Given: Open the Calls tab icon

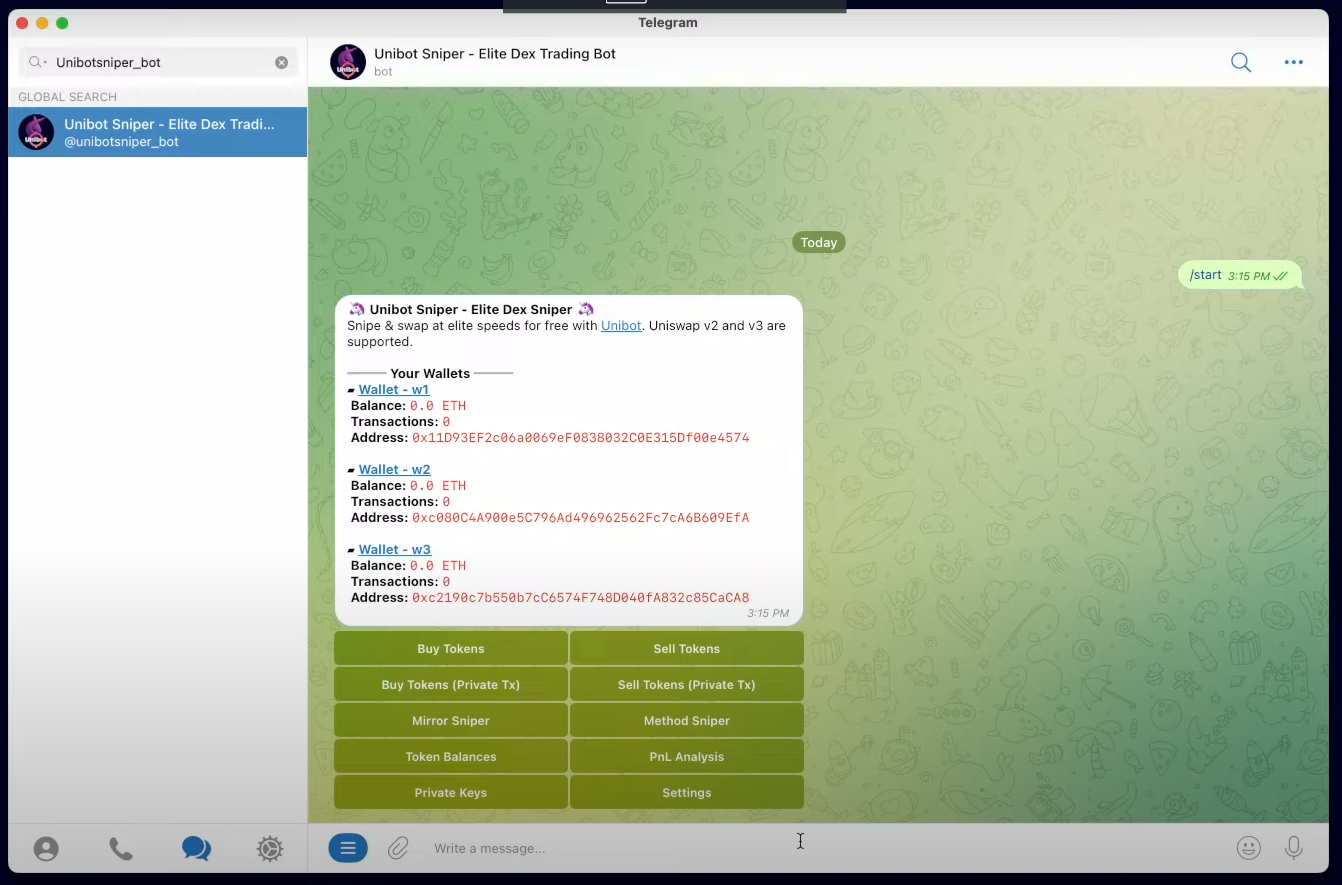Looking at the screenshot, I should coord(121,849).
